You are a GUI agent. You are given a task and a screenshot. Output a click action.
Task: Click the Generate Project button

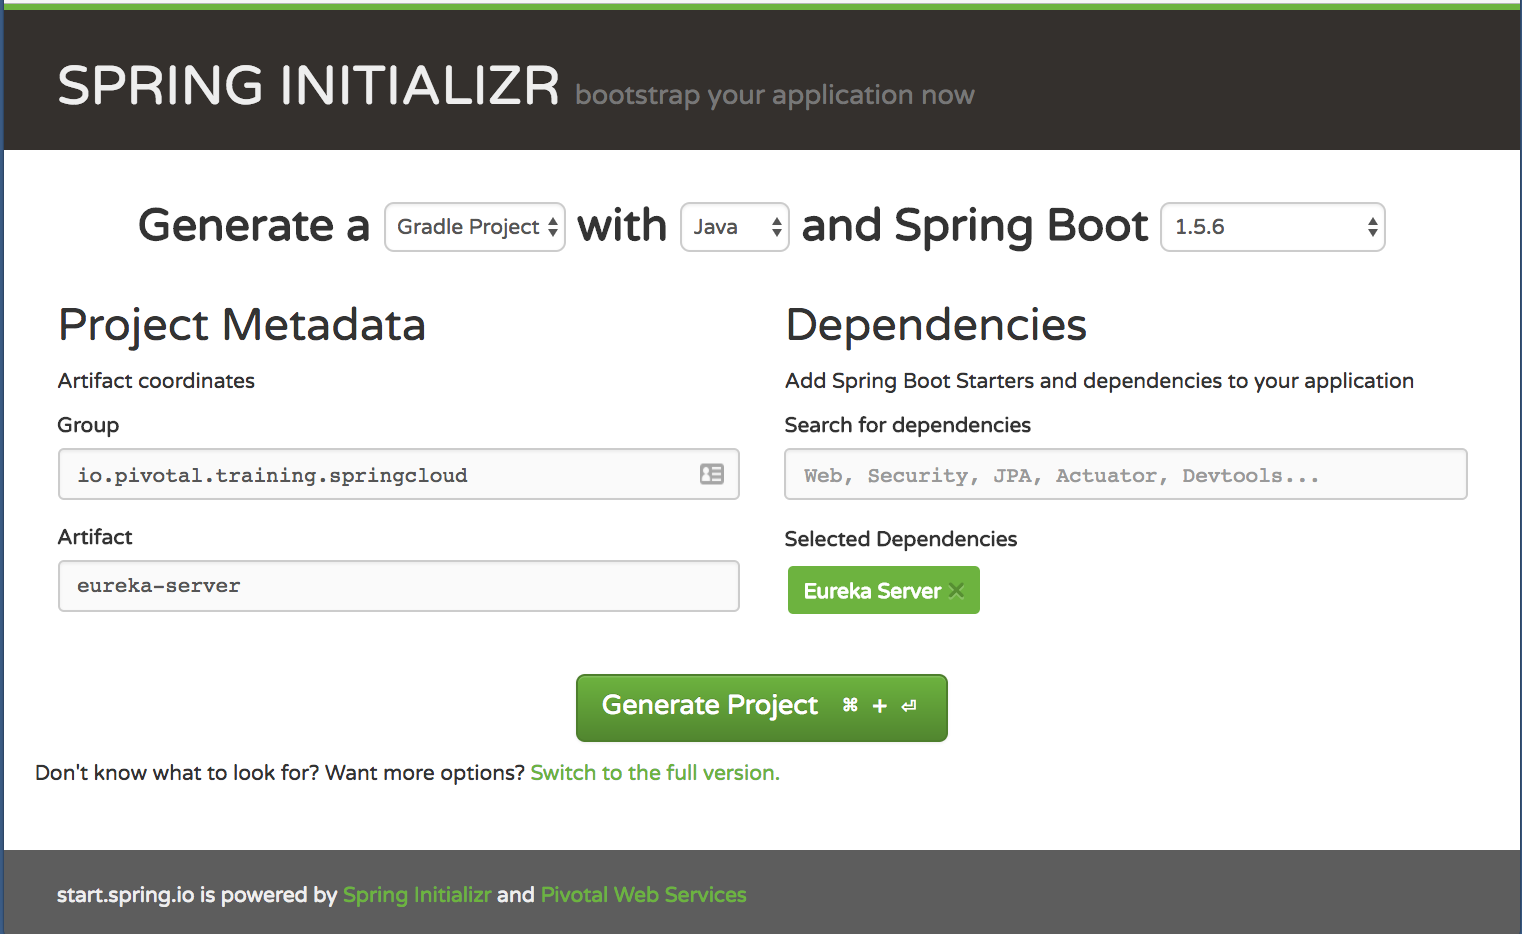(x=762, y=708)
